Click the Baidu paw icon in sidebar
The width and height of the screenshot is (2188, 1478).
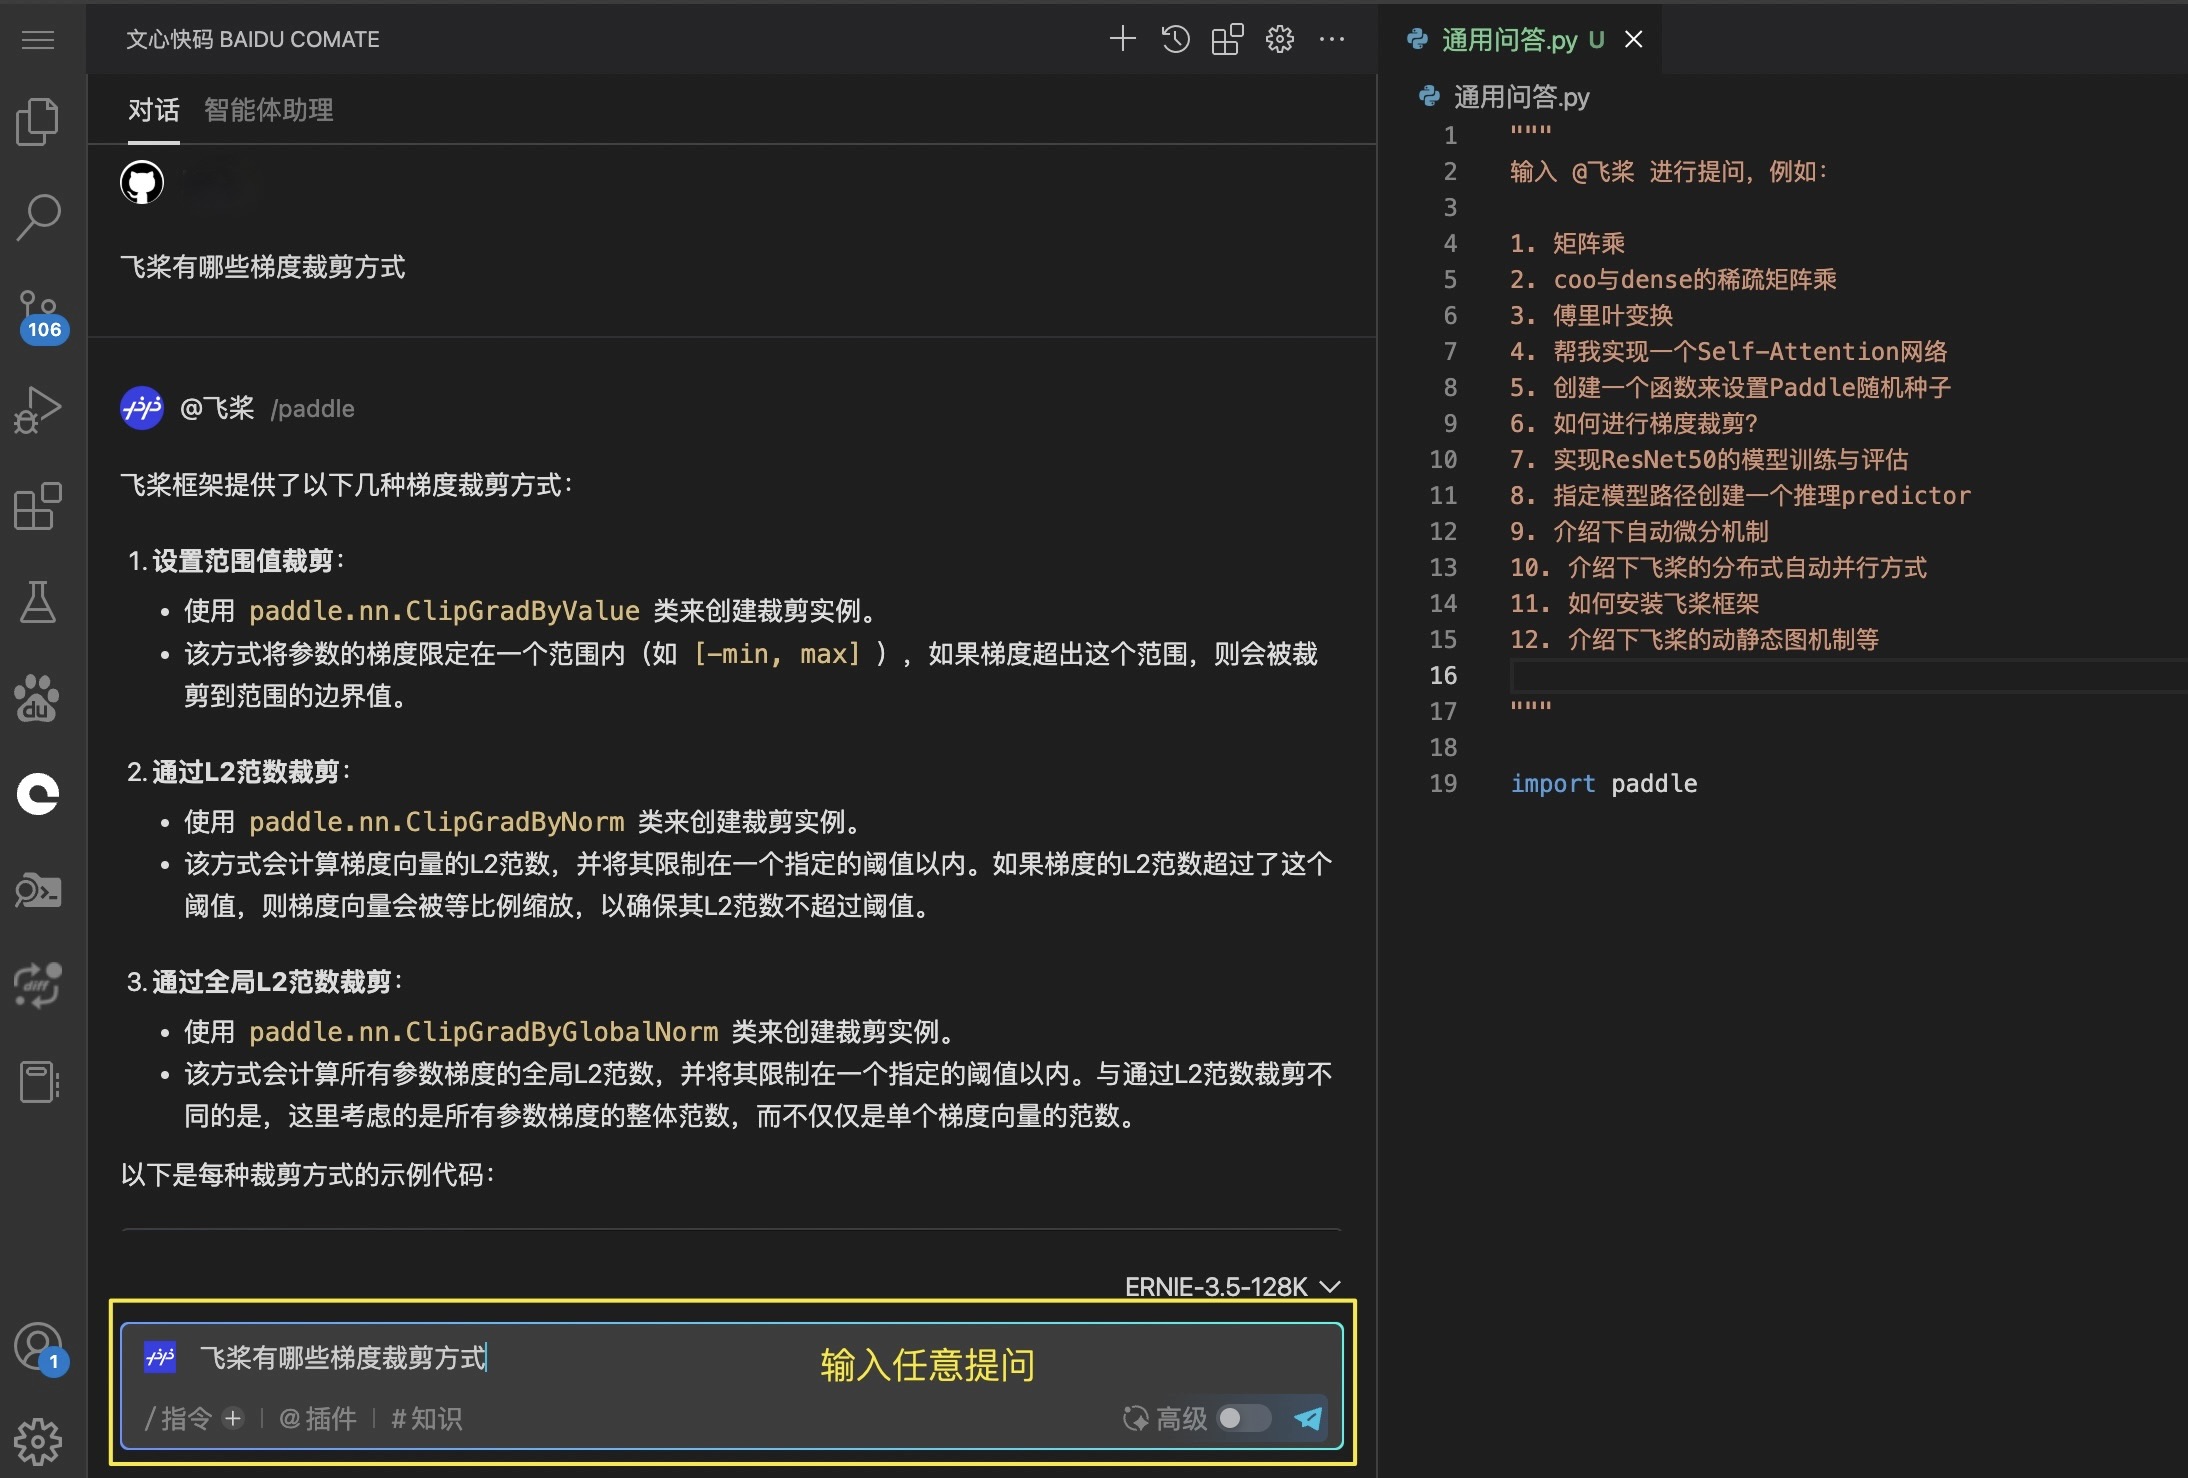point(38,698)
